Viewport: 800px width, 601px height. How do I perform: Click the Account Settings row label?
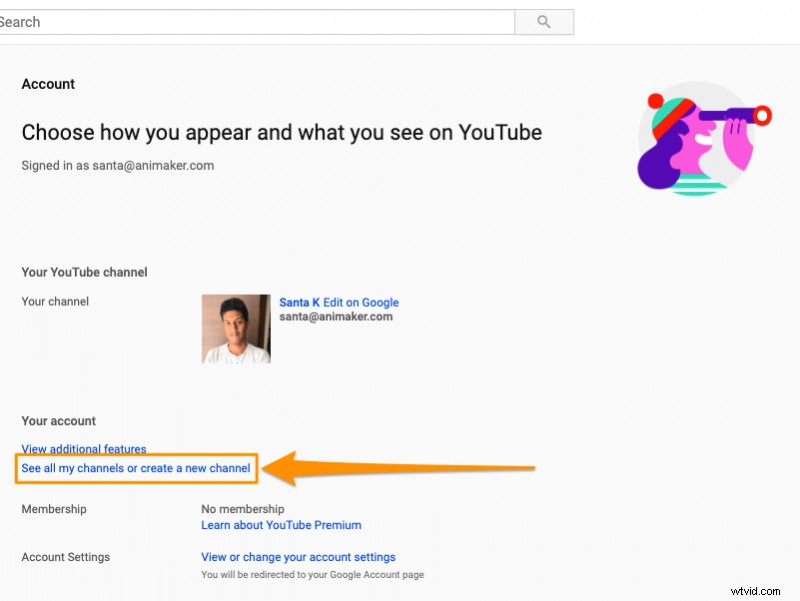tap(65, 557)
